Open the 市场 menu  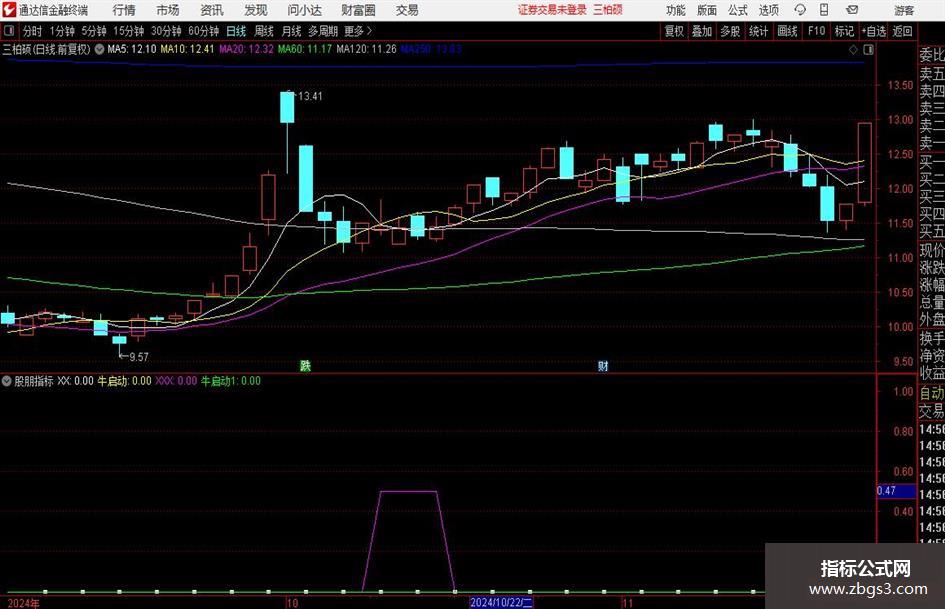coord(168,10)
